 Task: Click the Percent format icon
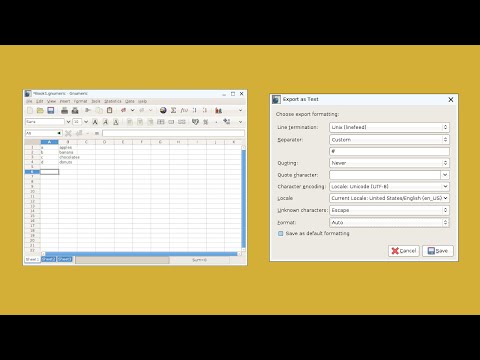point(206,122)
